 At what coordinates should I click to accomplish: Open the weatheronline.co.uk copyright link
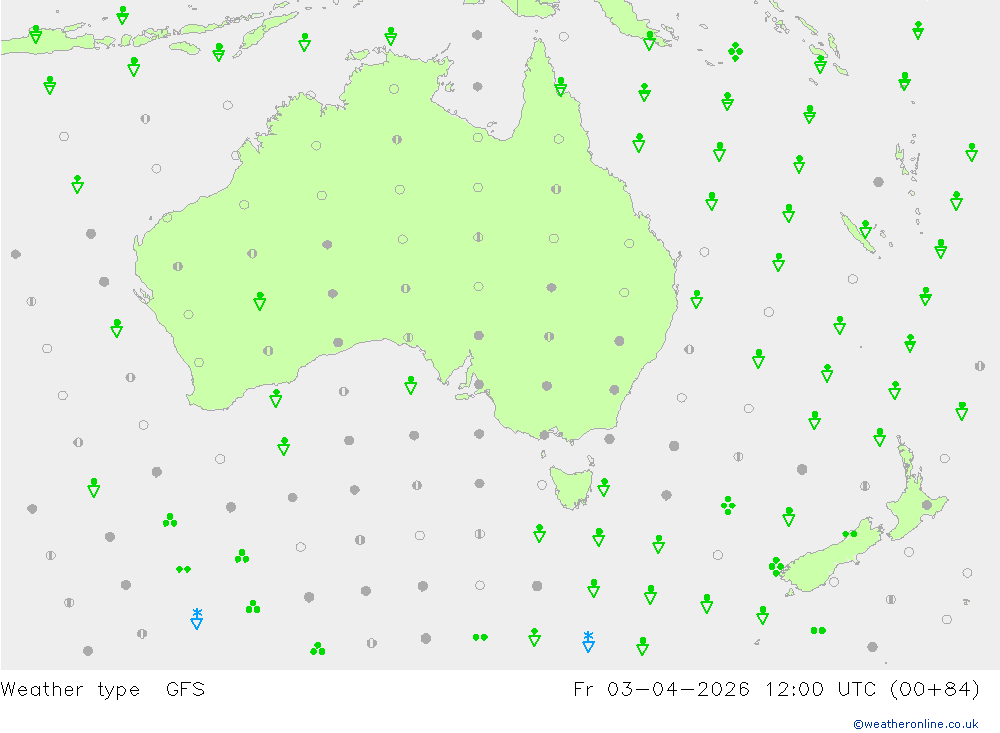916,724
